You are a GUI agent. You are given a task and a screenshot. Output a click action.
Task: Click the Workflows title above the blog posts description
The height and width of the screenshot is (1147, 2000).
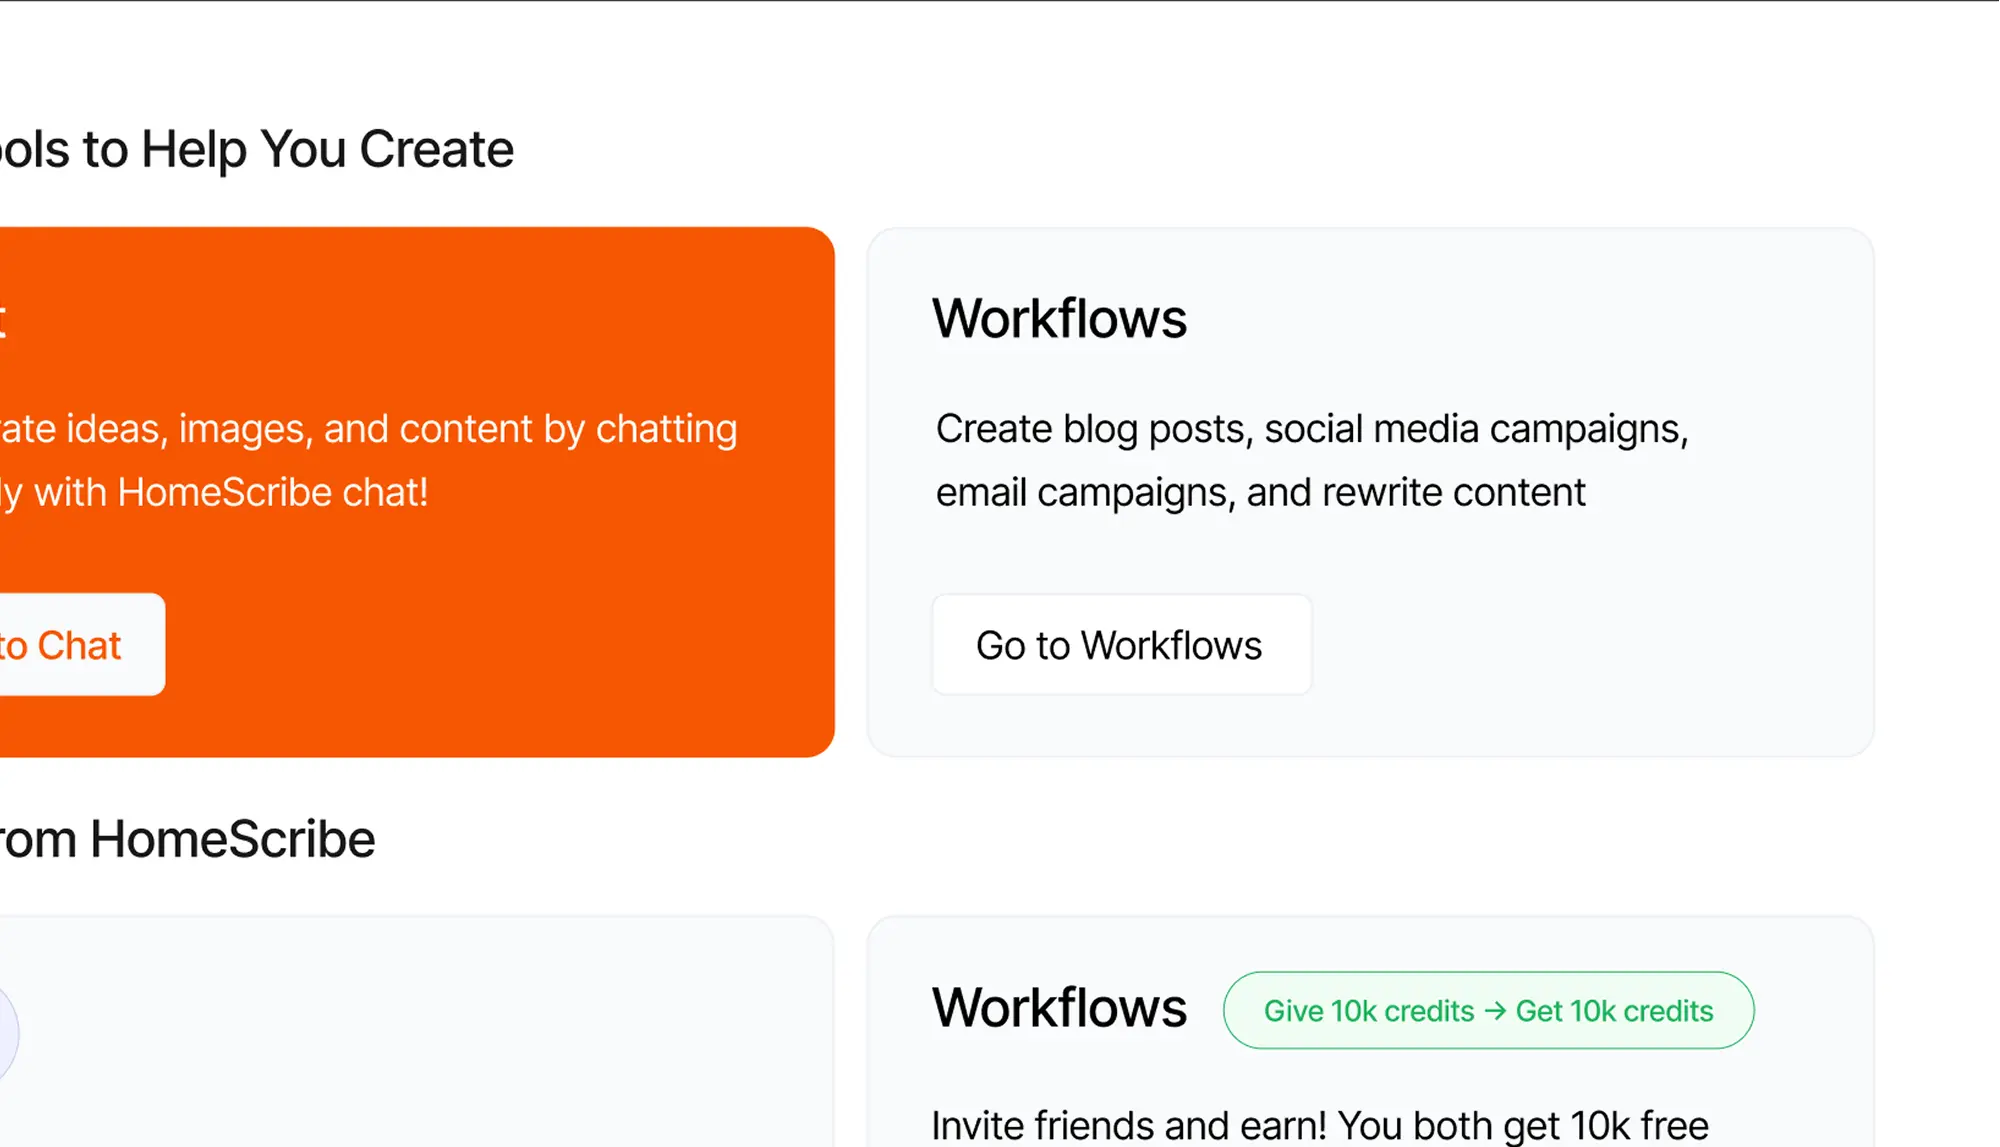(x=1059, y=319)
